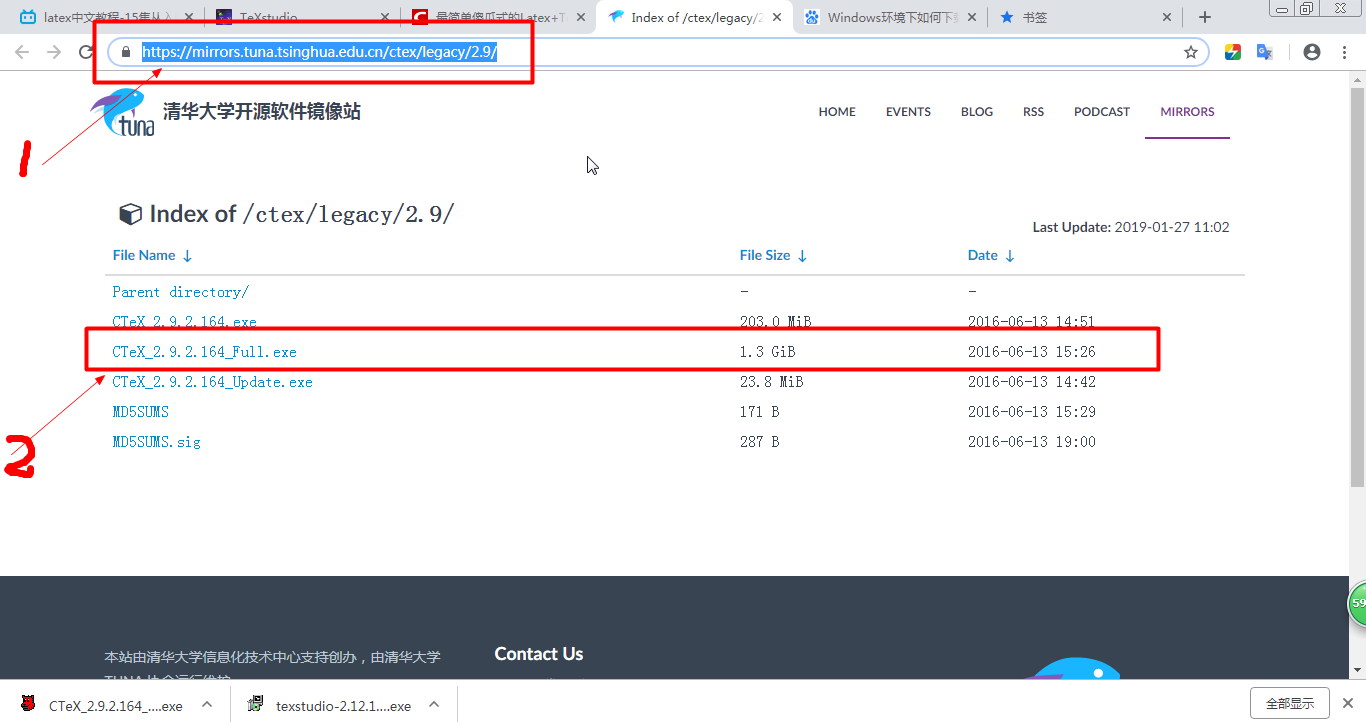Click the texstudio download item icon in the download bar
Image resolution: width=1366 pixels, height=724 pixels.
(x=256, y=704)
